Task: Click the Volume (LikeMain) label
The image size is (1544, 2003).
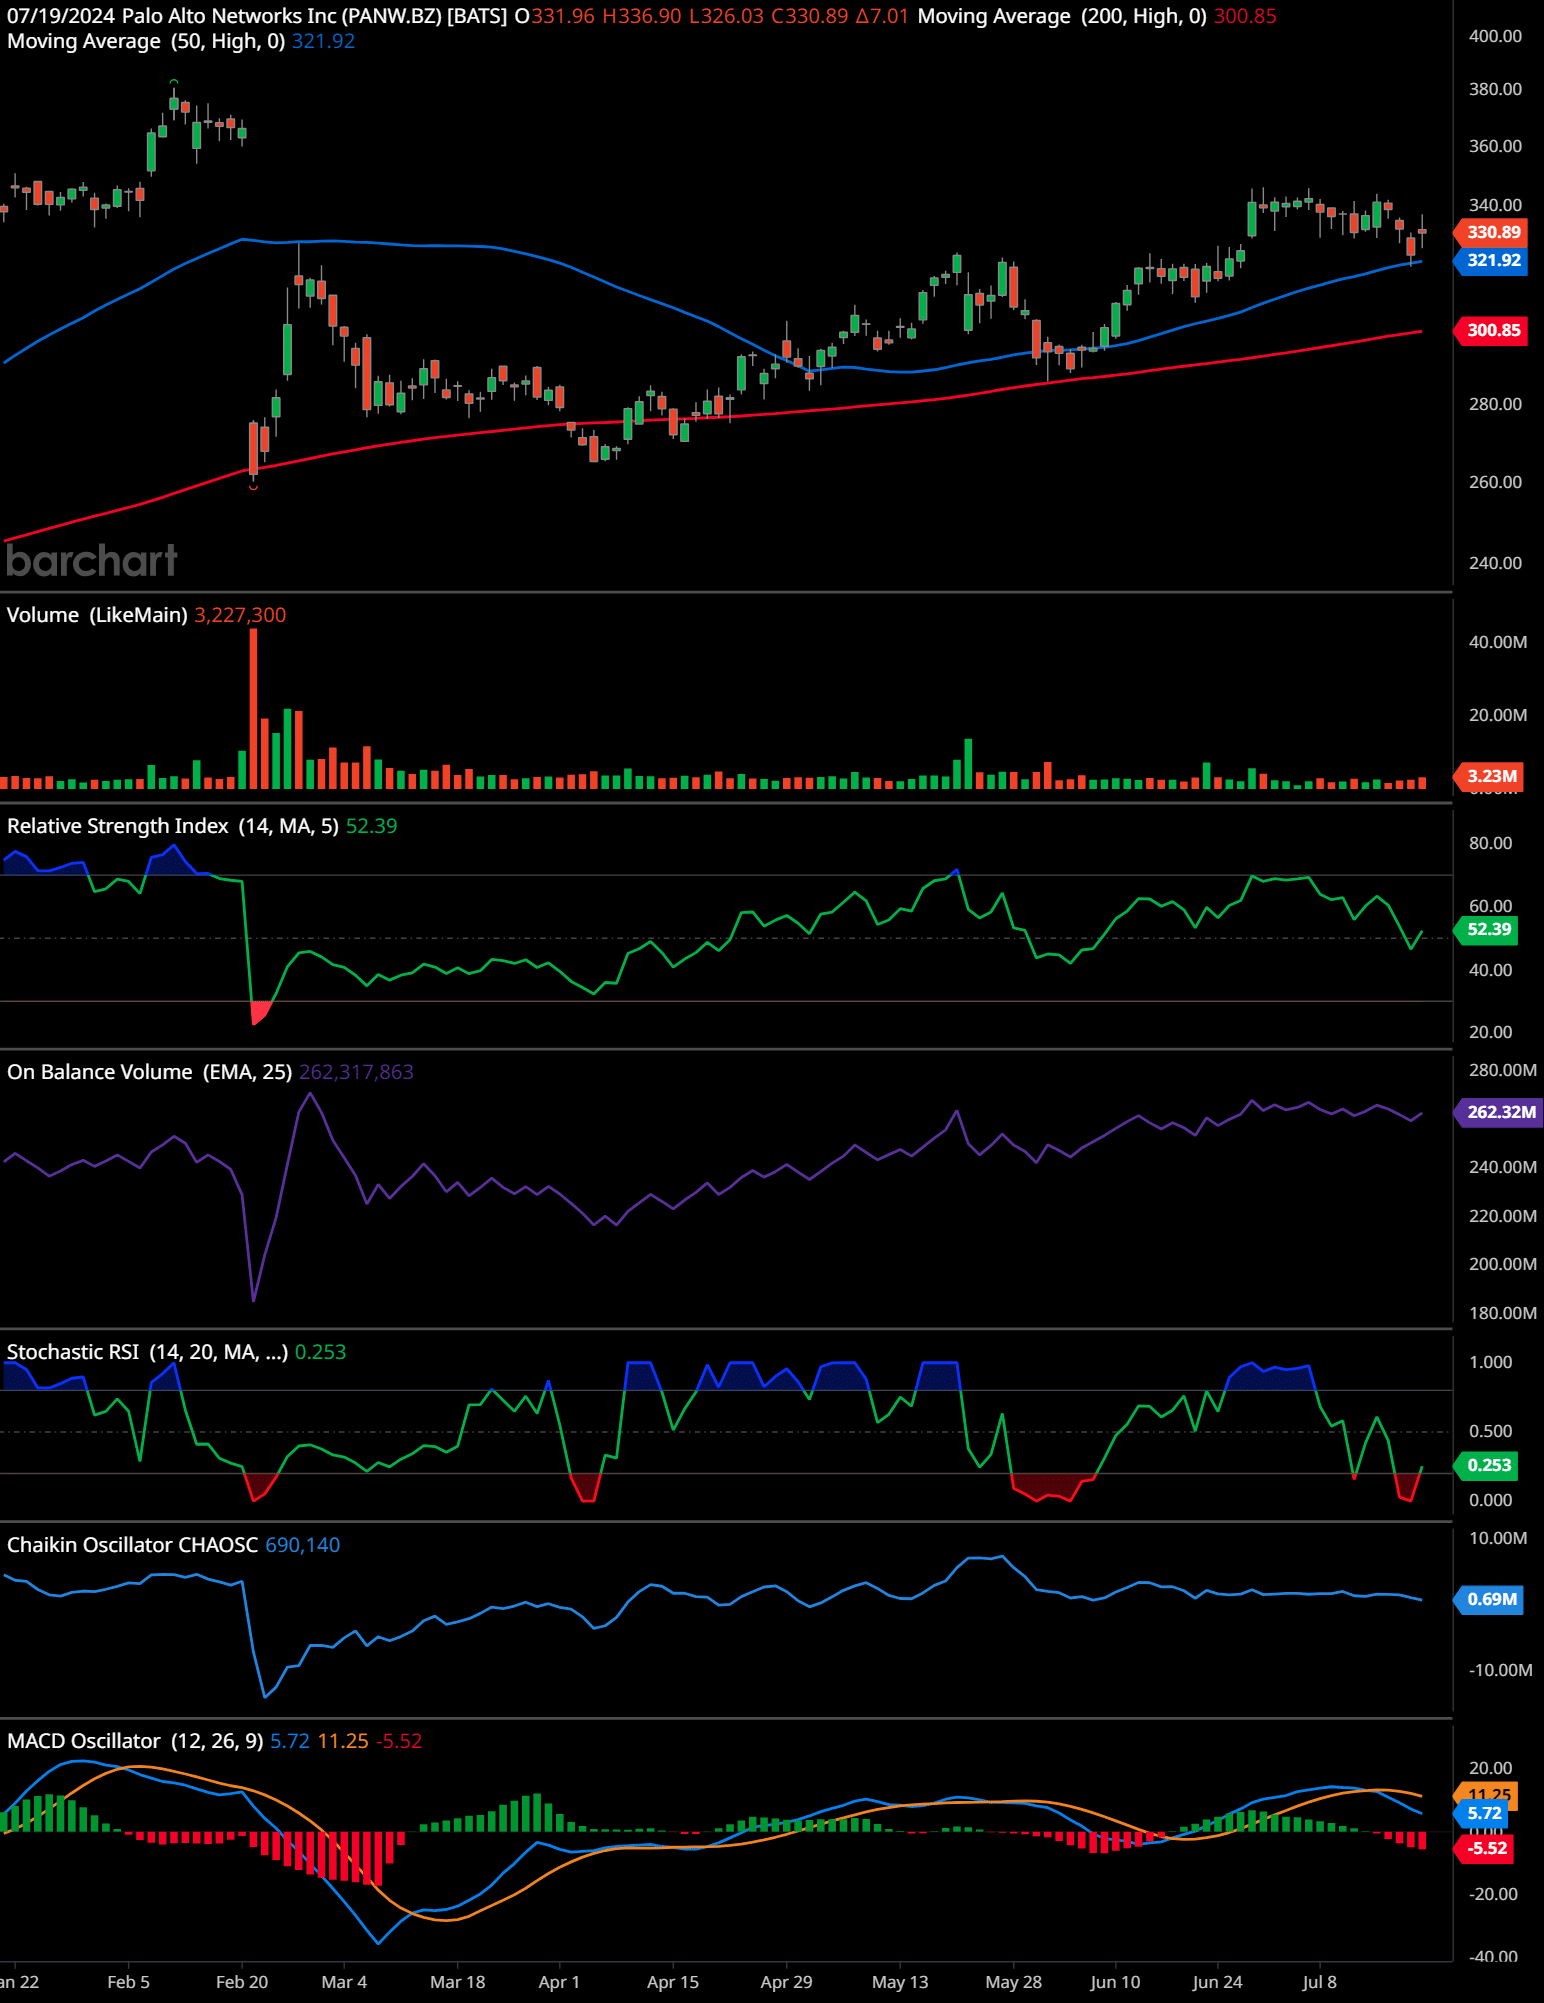Action: [x=97, y=615]
